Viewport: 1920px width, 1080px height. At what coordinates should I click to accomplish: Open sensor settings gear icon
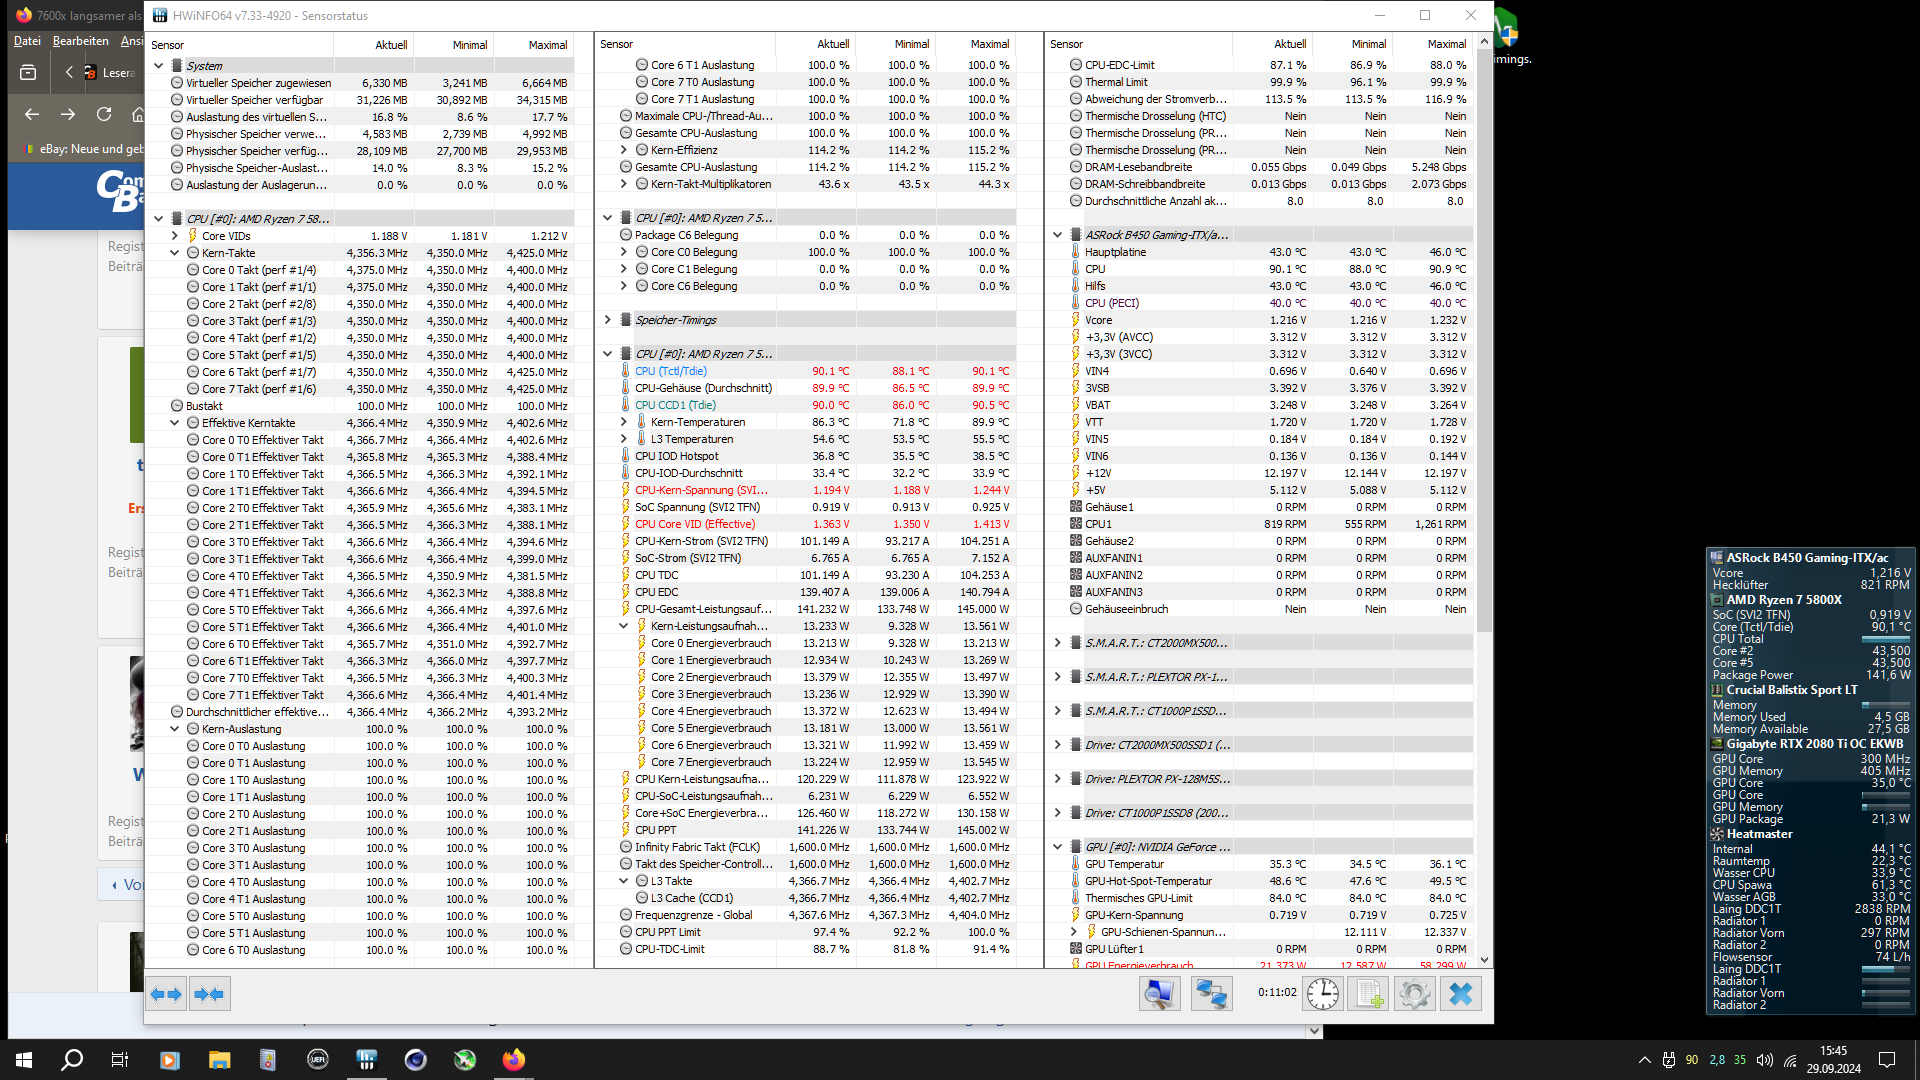[1414, 994]
